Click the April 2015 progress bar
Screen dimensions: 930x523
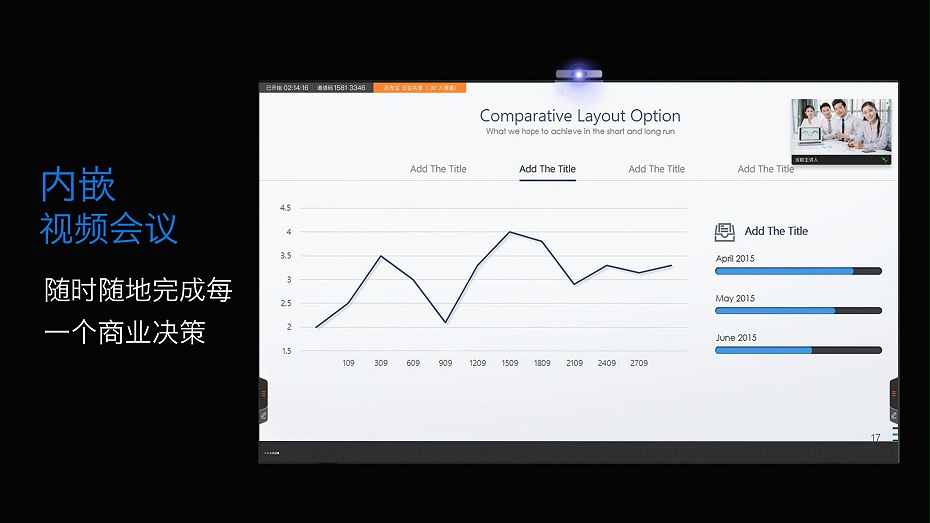(x=798, y=271)
